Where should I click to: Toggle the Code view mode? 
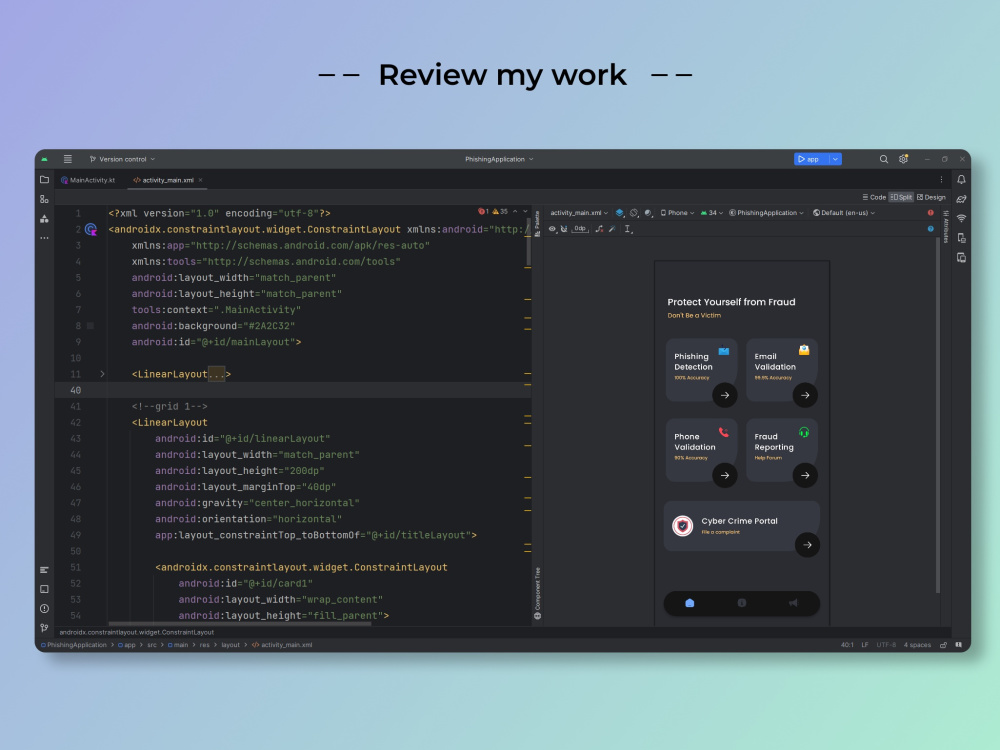click(x=876, y=197)
